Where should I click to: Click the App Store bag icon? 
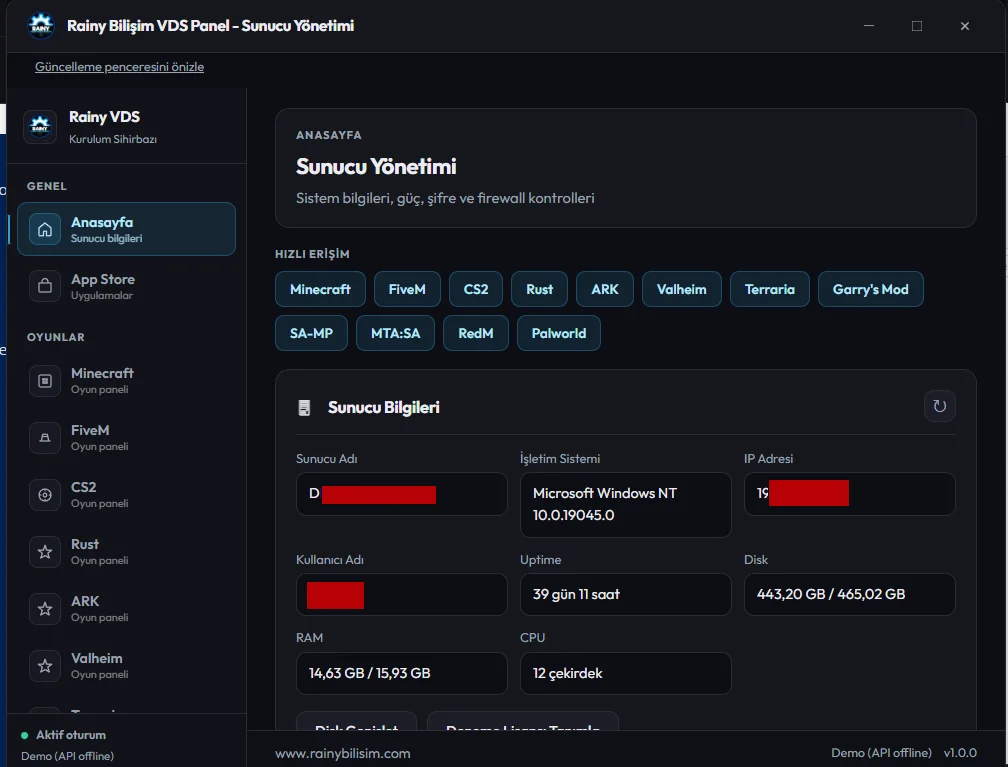(x=45, y=286)
